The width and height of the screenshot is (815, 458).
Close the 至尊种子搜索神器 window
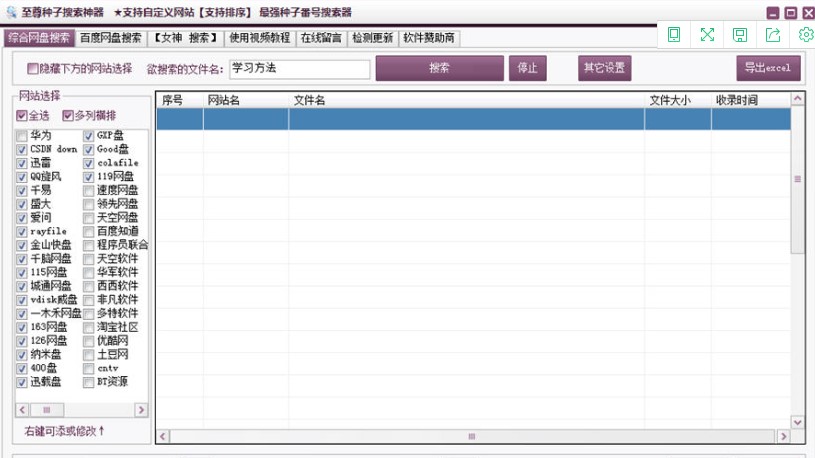tap(808, 13)
